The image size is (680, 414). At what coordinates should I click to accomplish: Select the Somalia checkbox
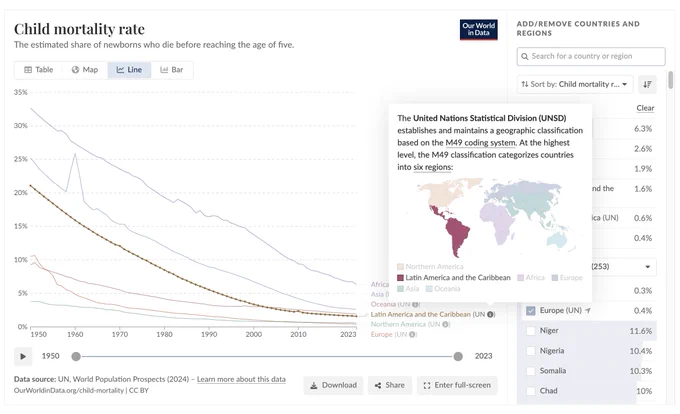point(531,371)
